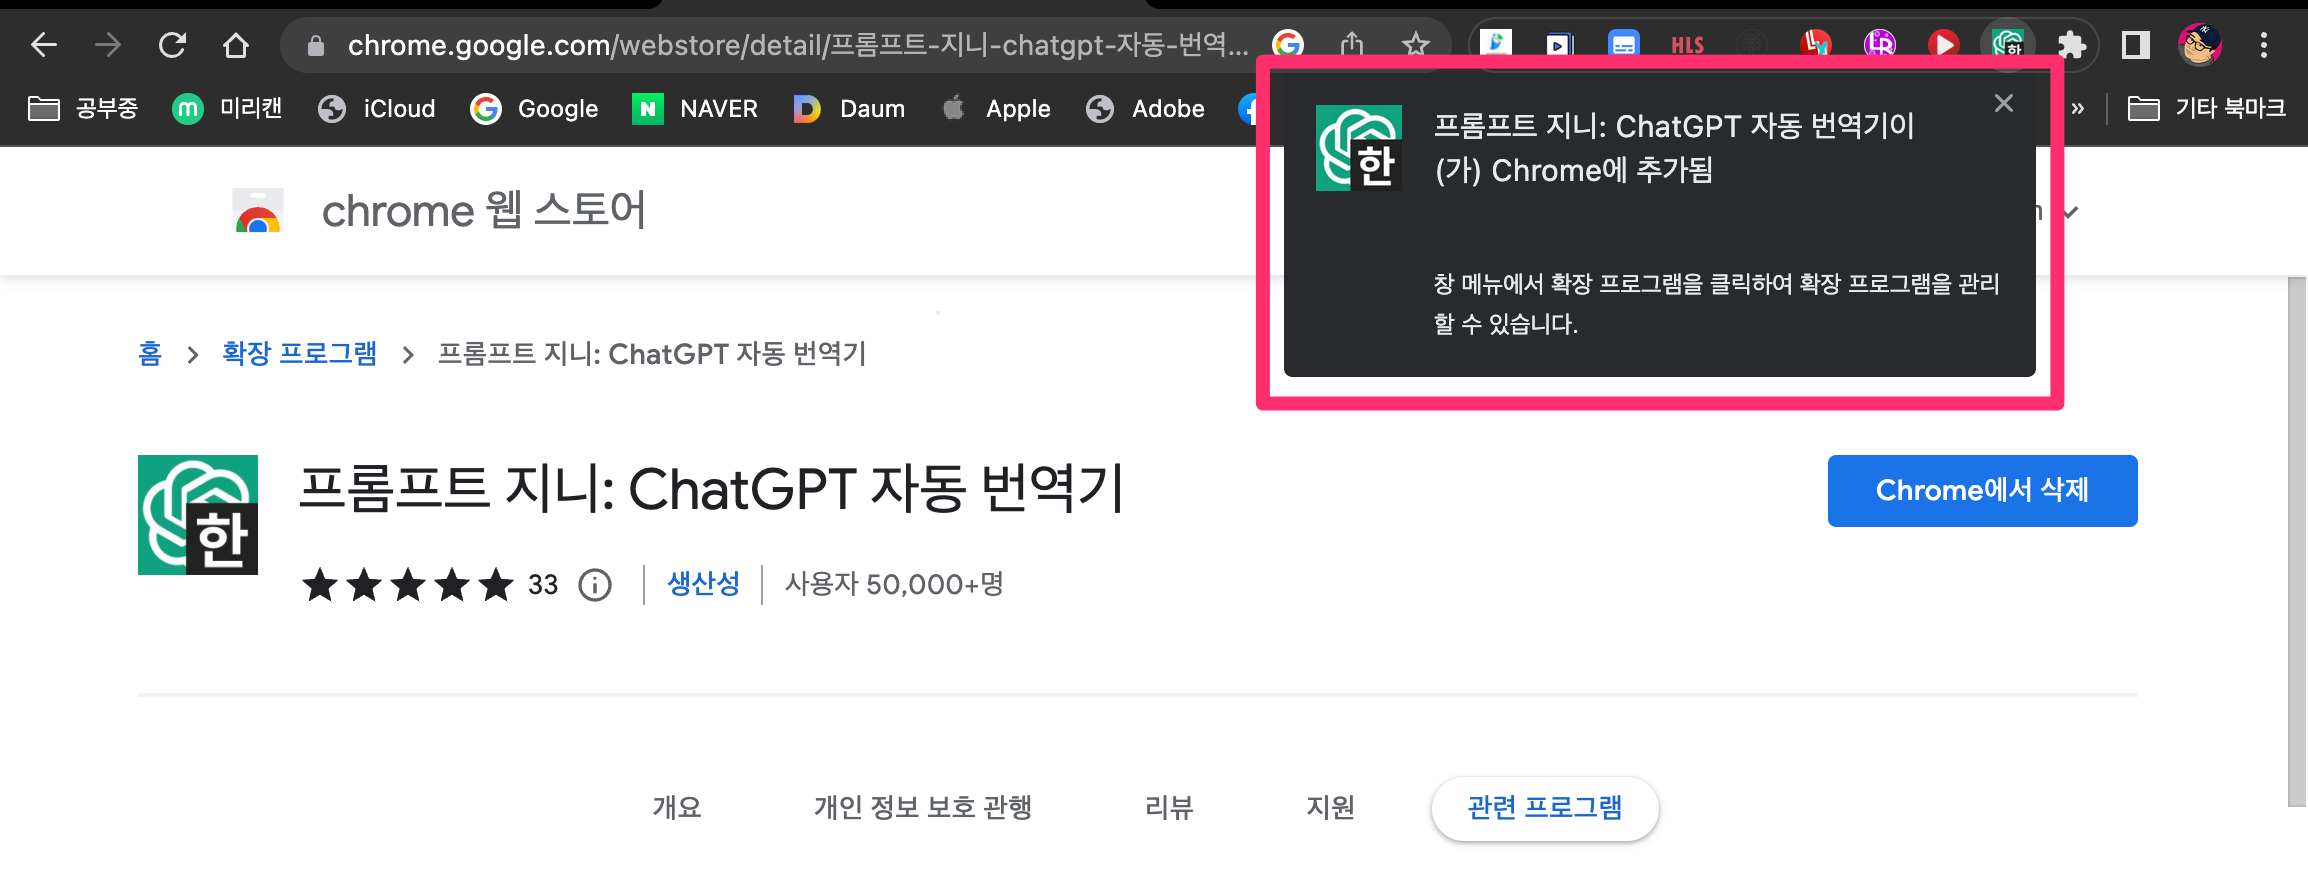The image size is (2308, 895).
Task: Share this page via the share icon
Action: click(x=1352, y=45)
